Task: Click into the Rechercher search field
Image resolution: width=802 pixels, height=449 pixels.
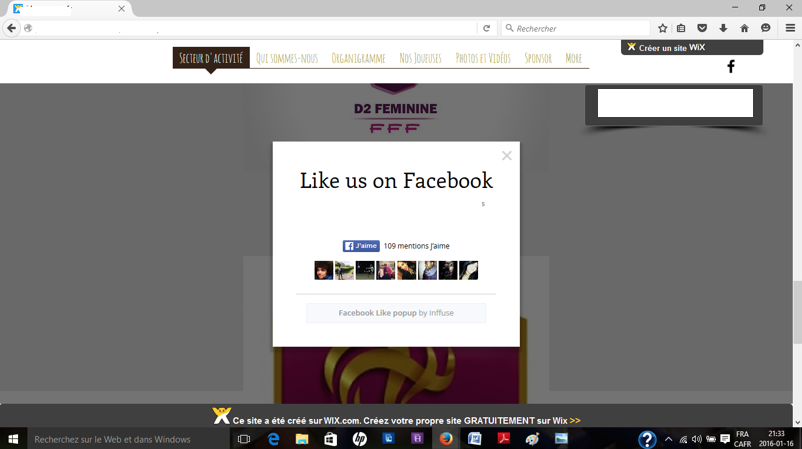Action: pos(575,28)
